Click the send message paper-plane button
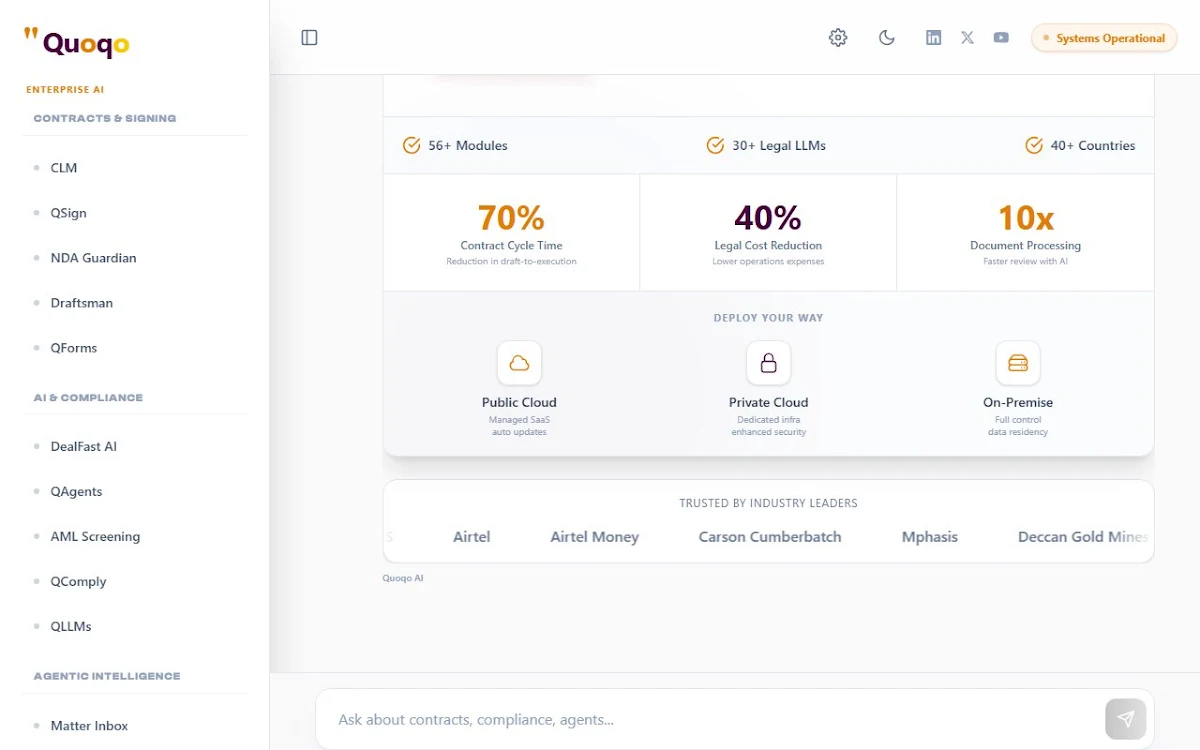The image size is (1200, 750). click(x=1125, y=719)
